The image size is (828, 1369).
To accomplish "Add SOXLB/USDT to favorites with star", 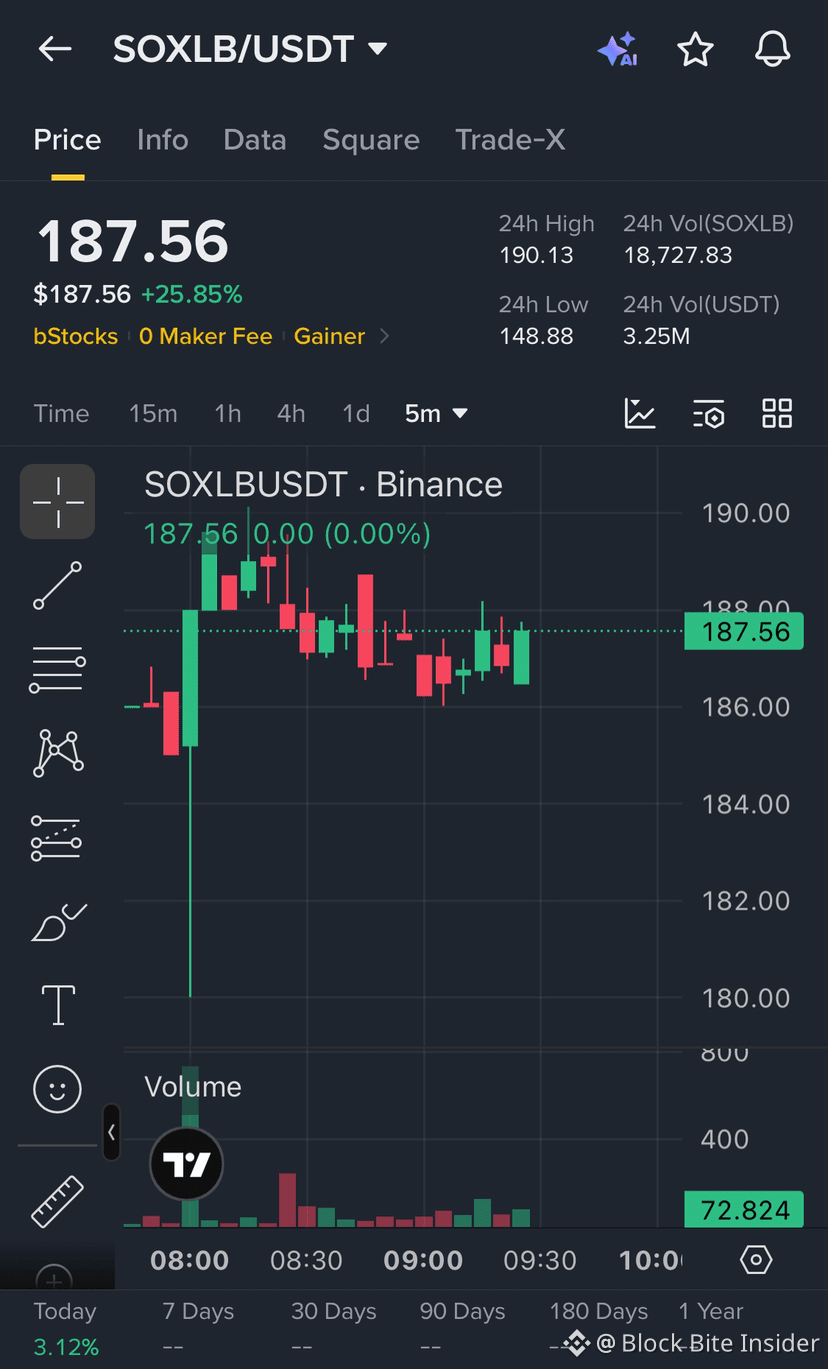I will (x=695, y=49).
